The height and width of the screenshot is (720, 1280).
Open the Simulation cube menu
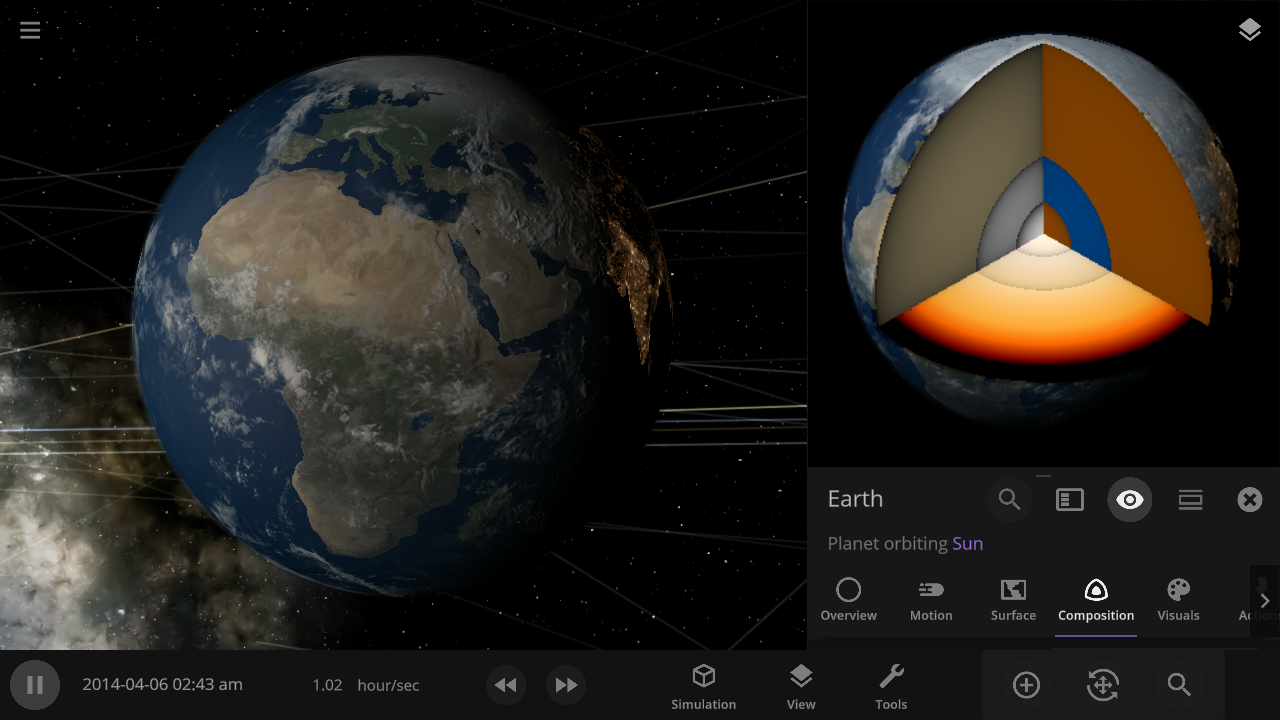tap(704, 686)
